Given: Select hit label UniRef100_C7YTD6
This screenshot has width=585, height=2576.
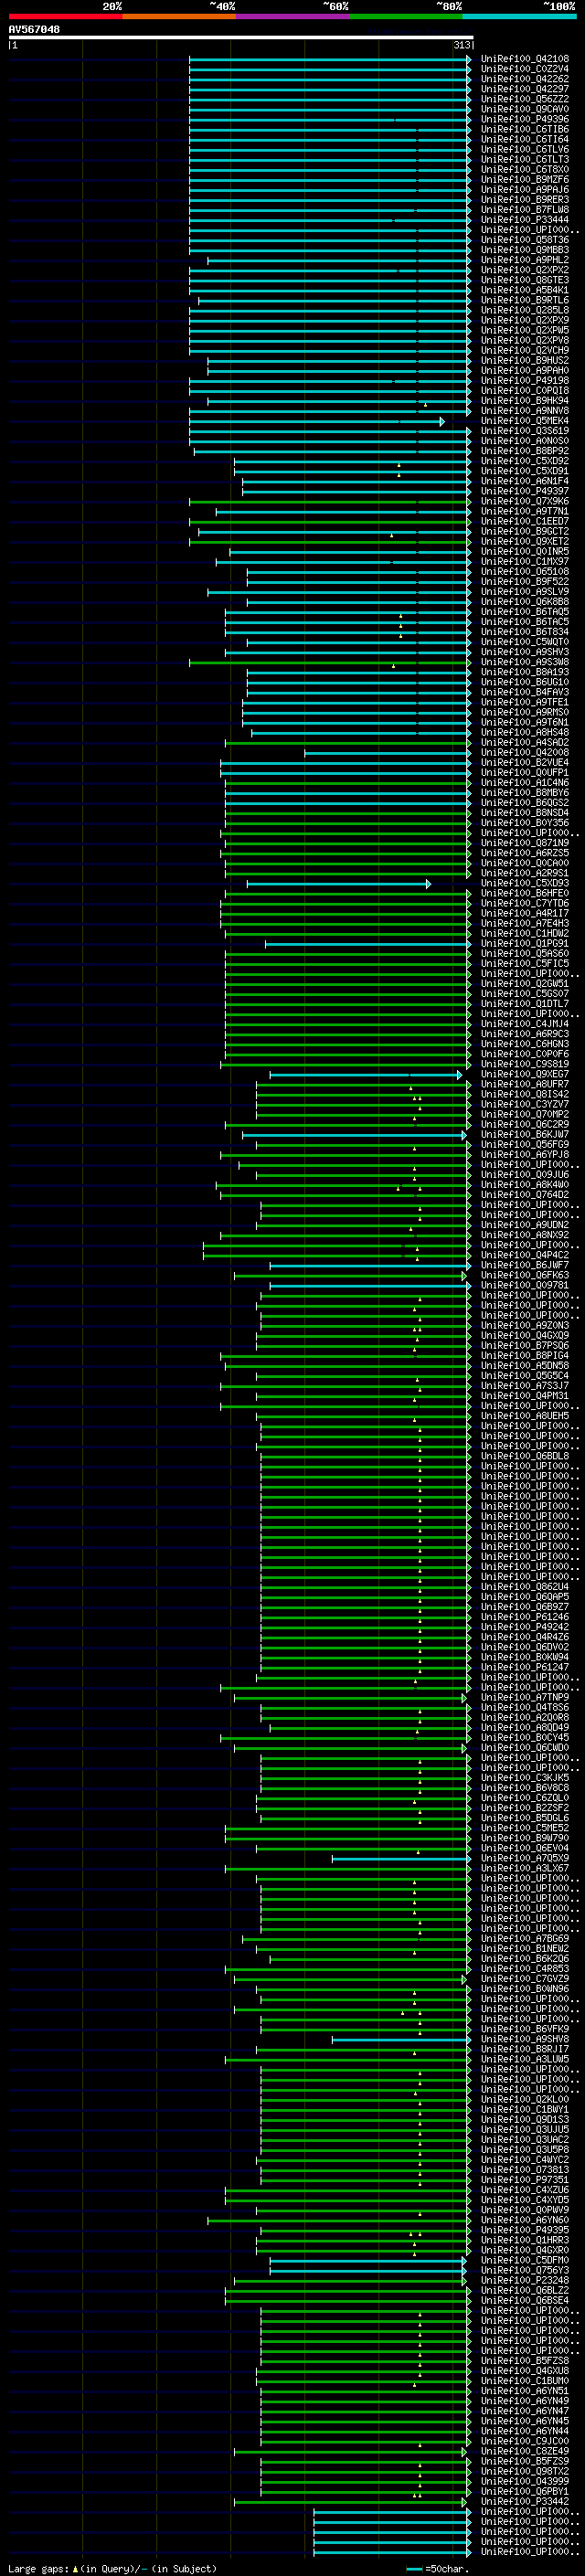Looking at the screenshot, I should coord(525,903).
